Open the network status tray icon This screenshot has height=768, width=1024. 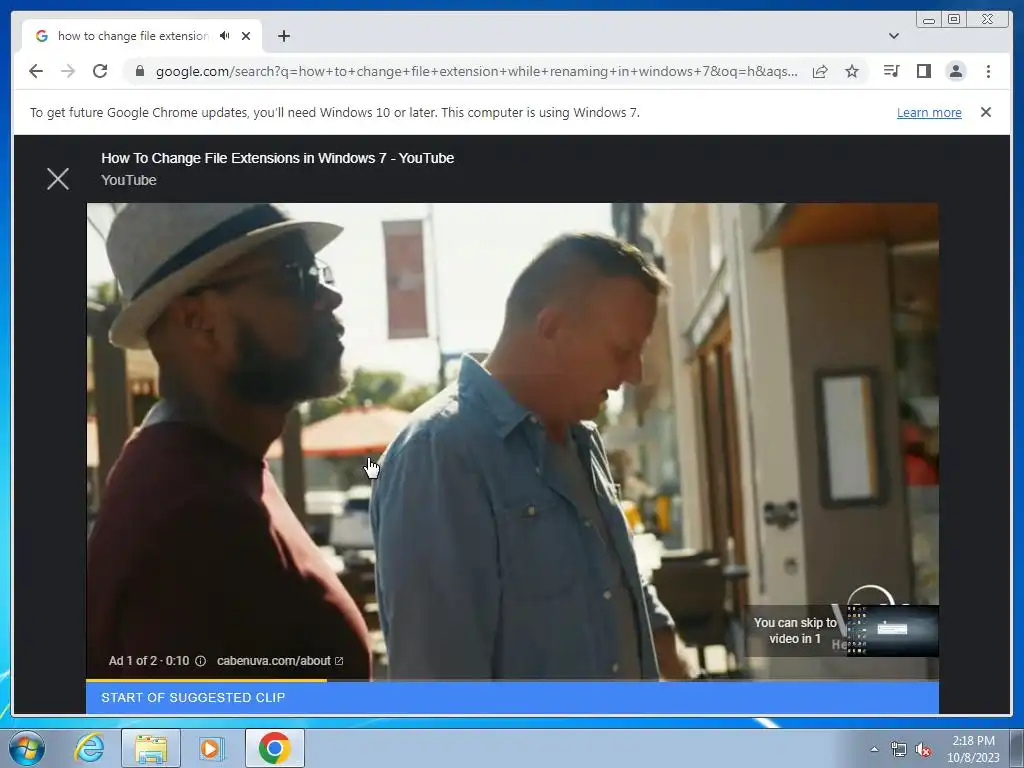pos(899,750)
